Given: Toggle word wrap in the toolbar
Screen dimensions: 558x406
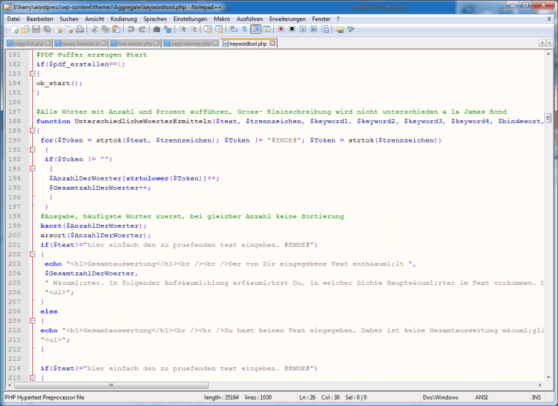Looking at the screenshot, I should tap(234, 30).
